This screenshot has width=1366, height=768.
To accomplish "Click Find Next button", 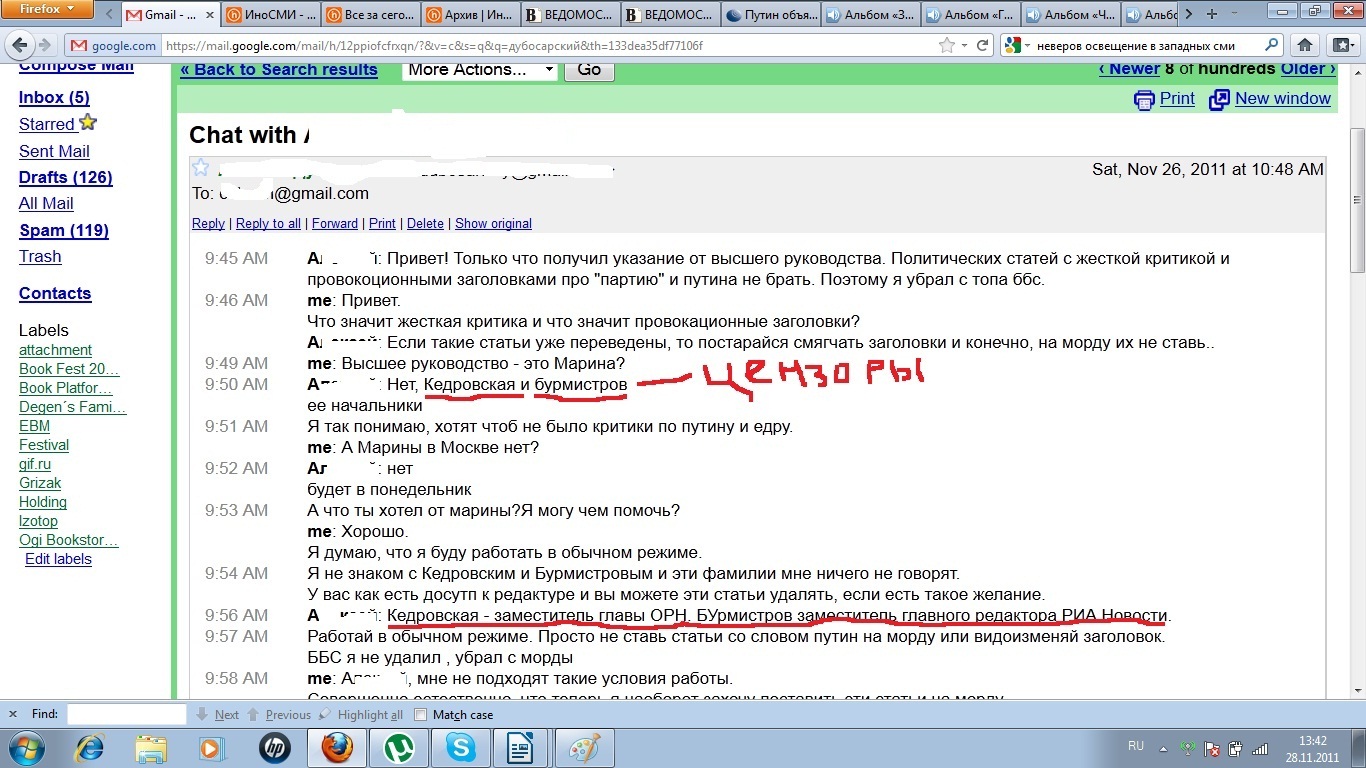I will coord(218,715).
